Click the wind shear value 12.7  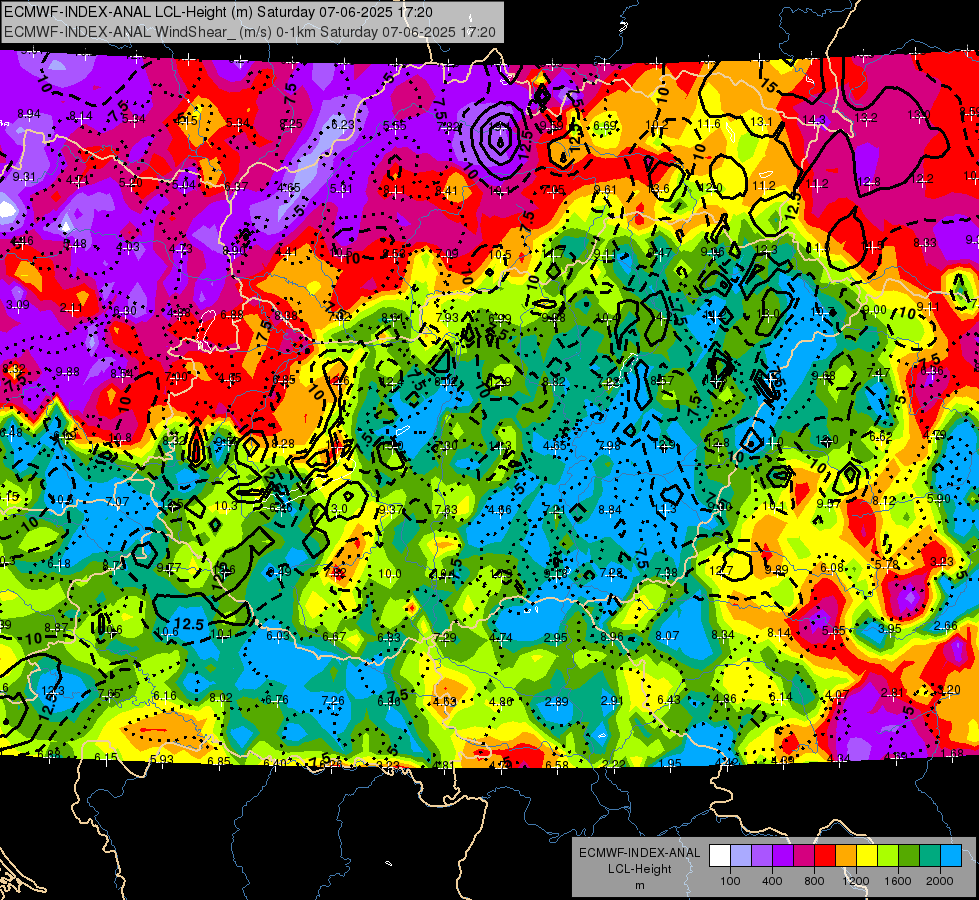click(721, 570)
